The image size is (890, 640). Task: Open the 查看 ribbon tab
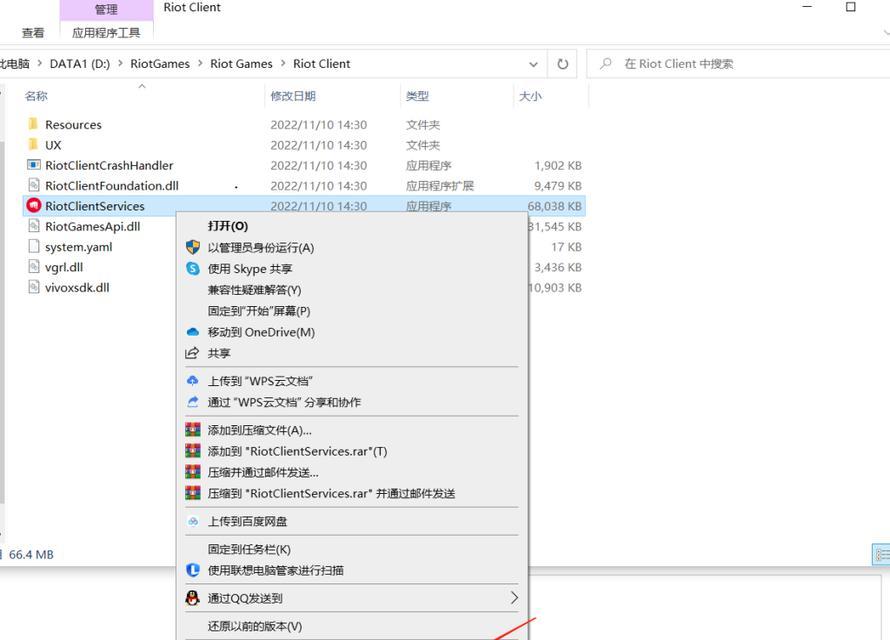click(33, 32)
